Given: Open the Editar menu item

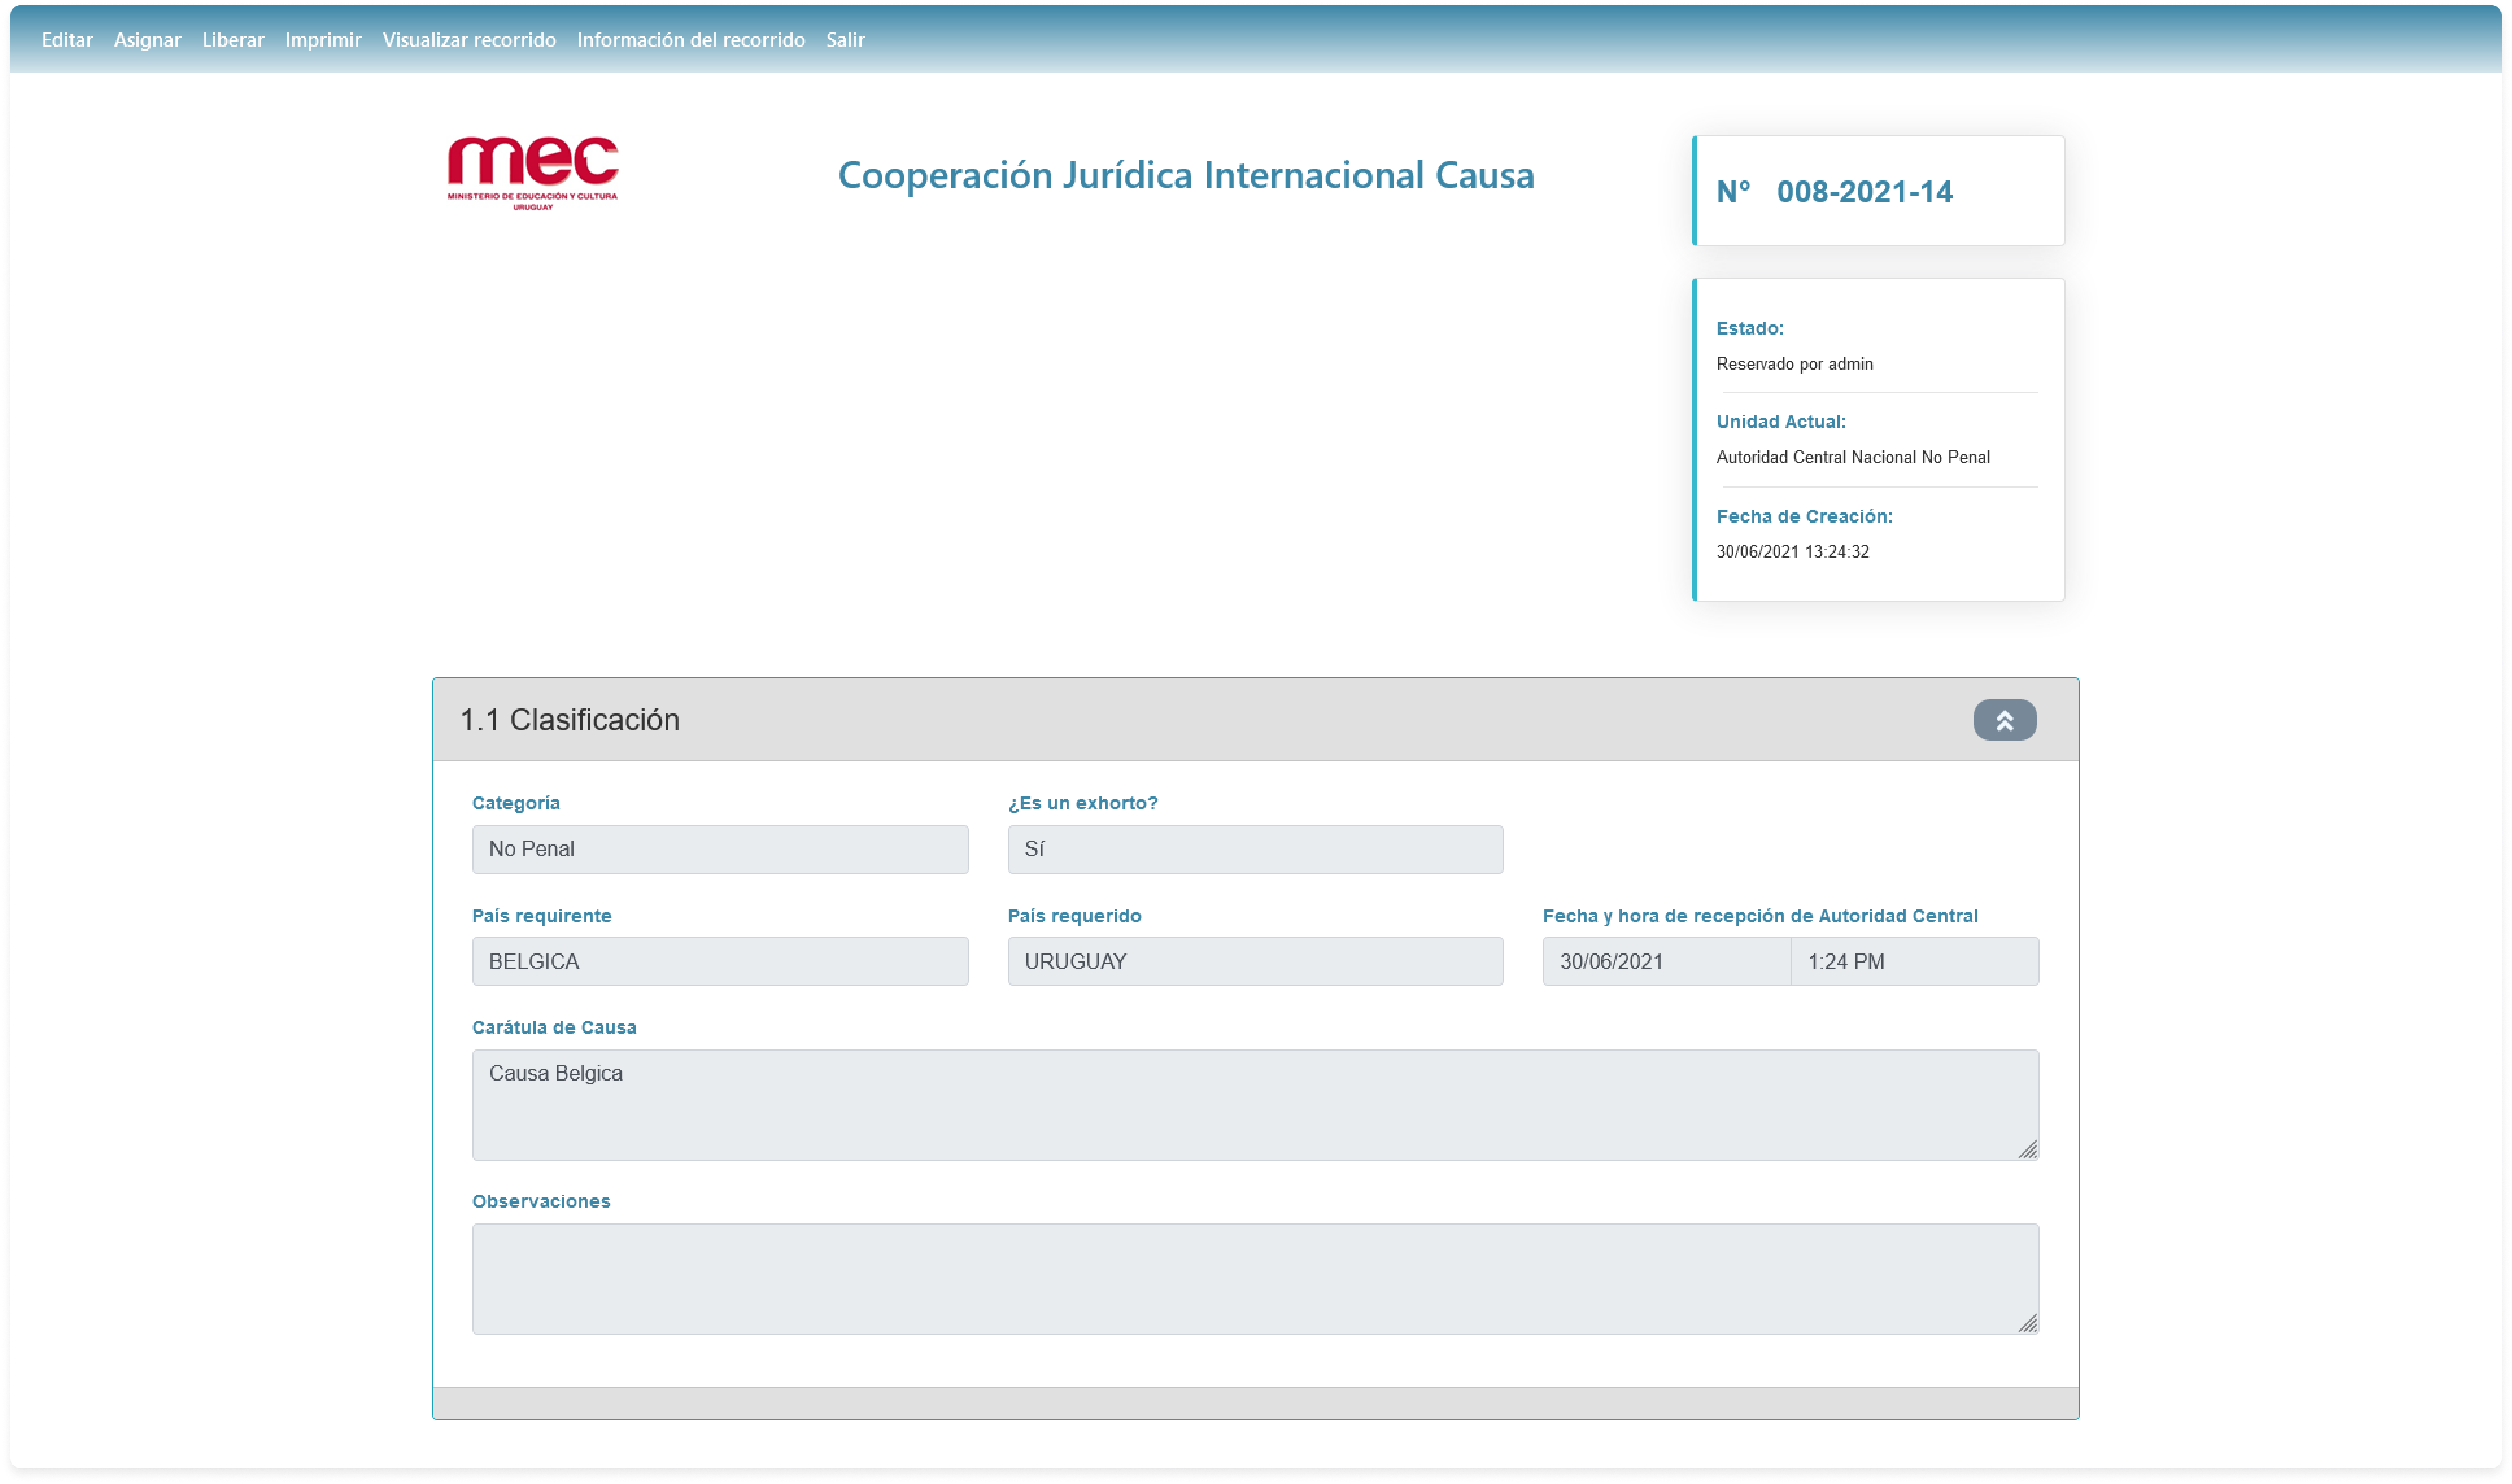Looking at the screenshot, I should (67, 40).
